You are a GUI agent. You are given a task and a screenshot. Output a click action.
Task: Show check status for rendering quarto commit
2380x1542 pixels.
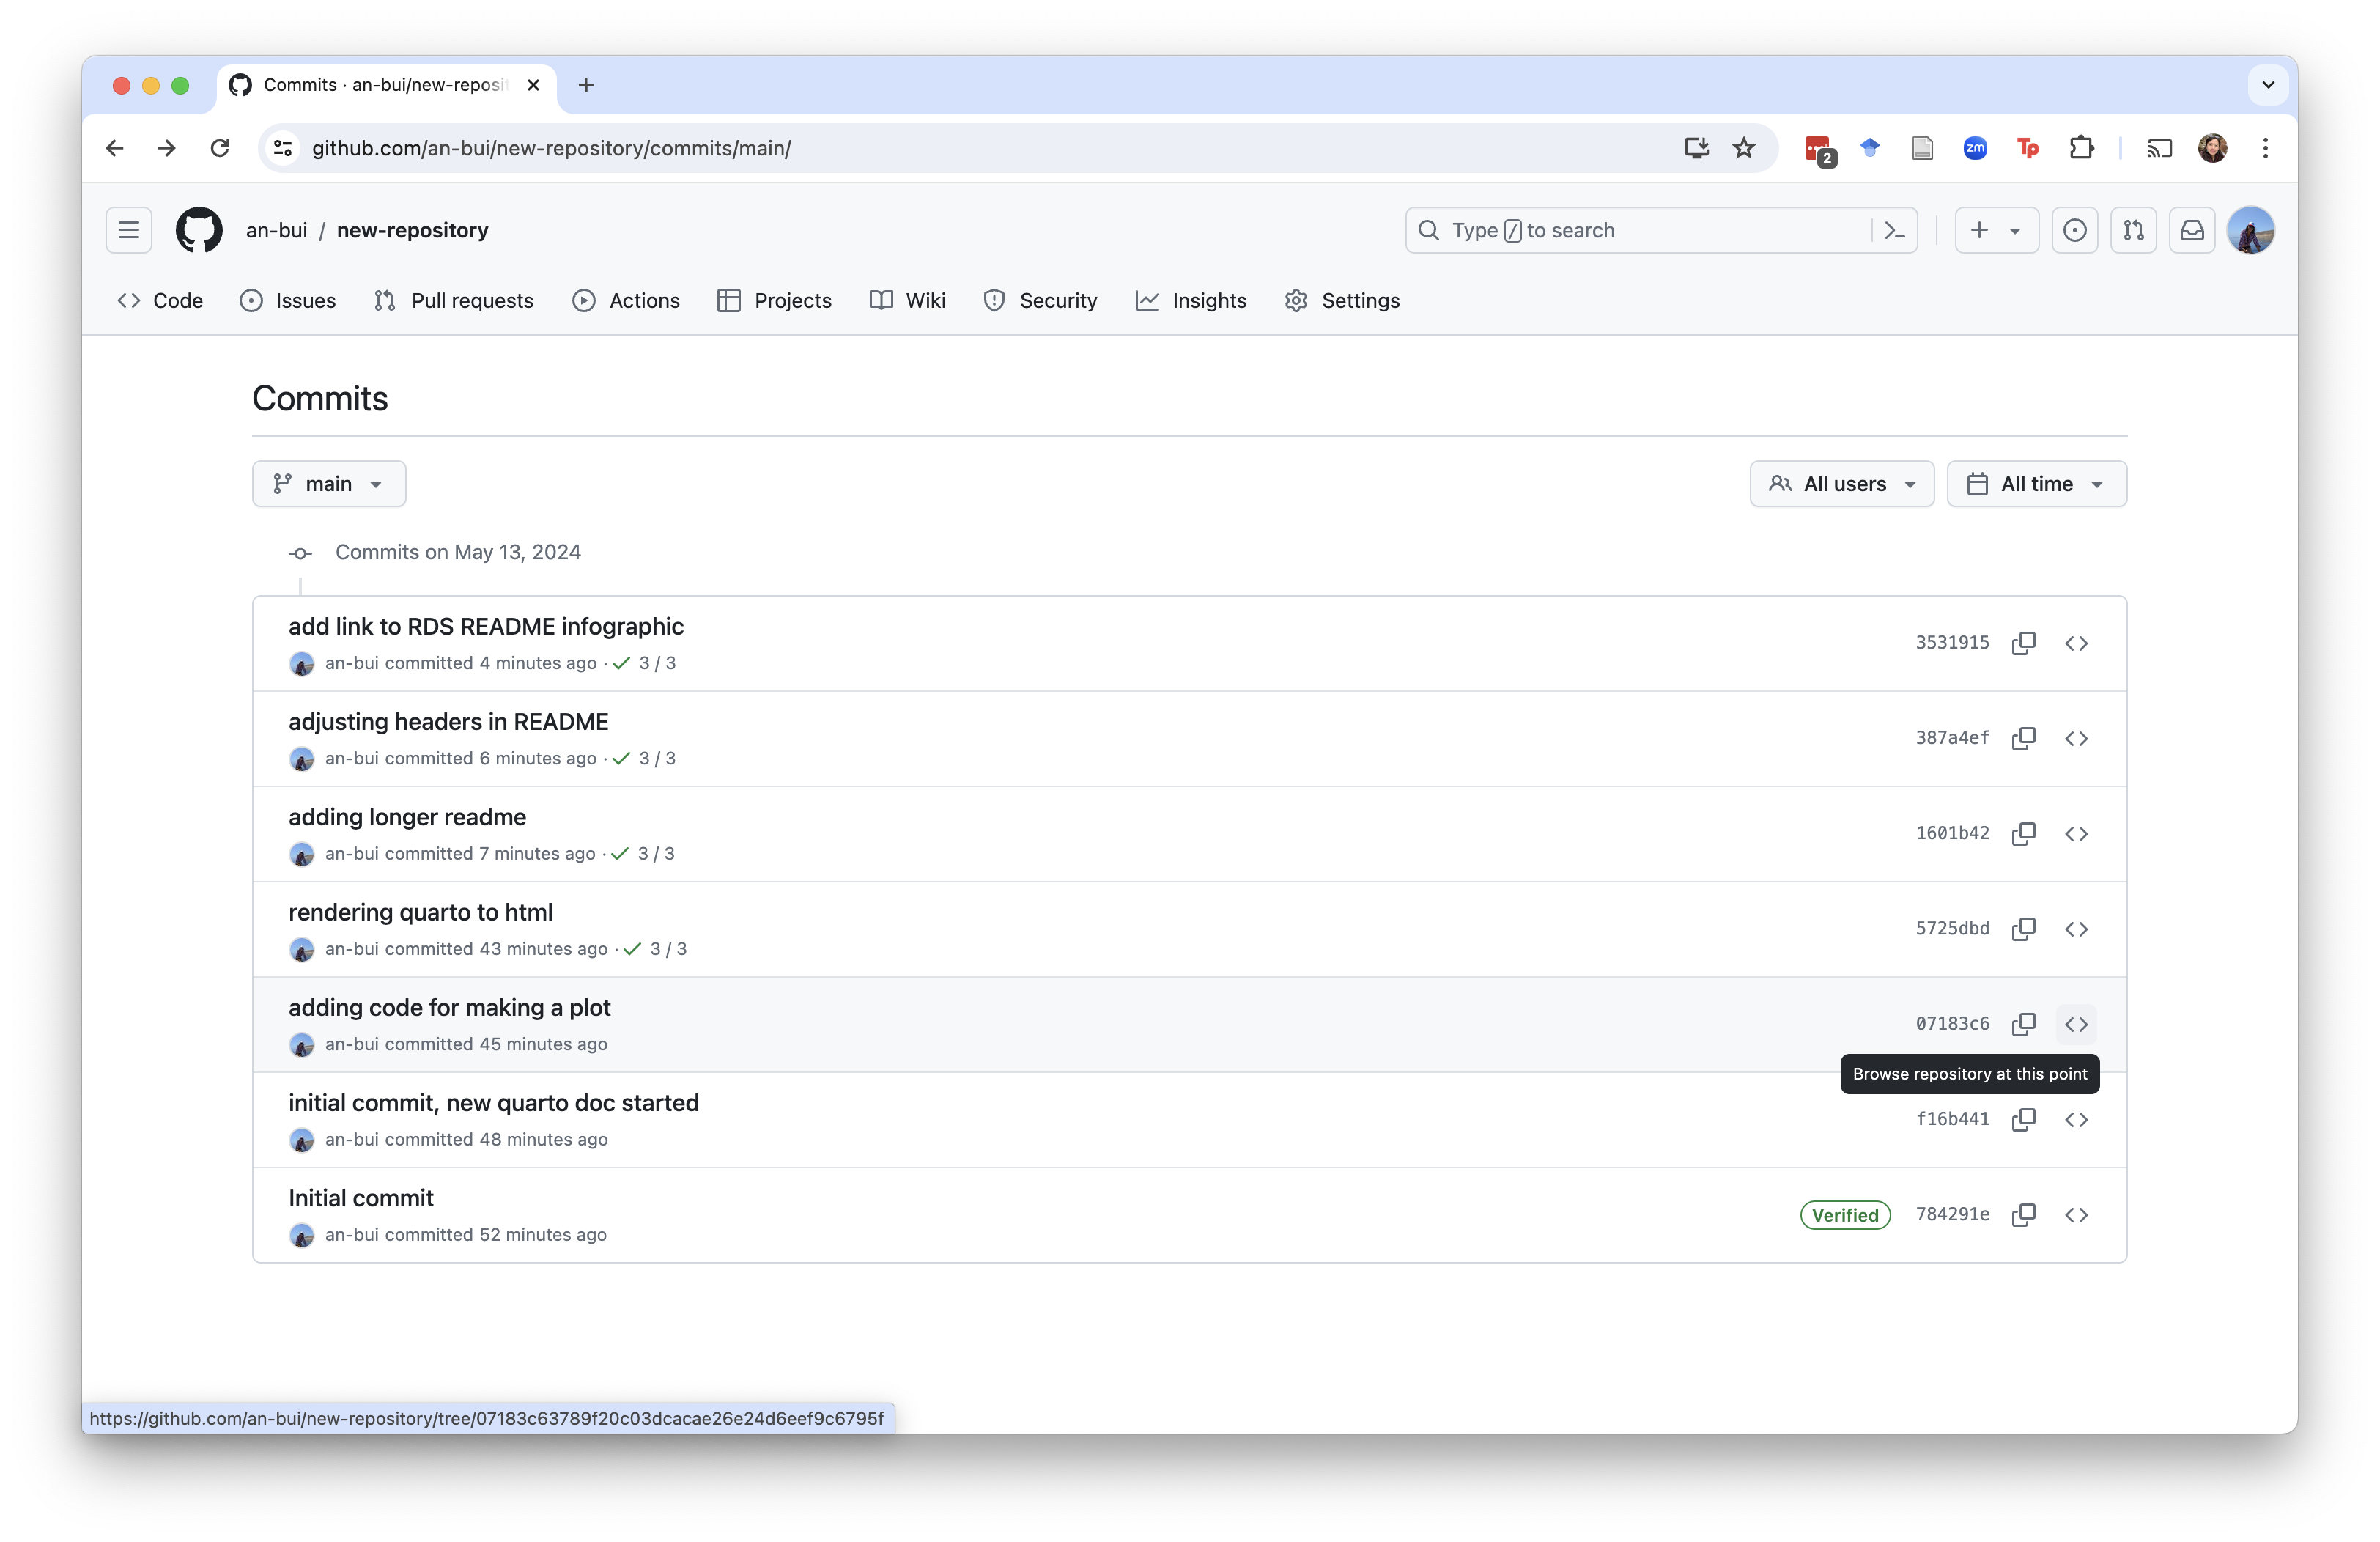point(656,949)
